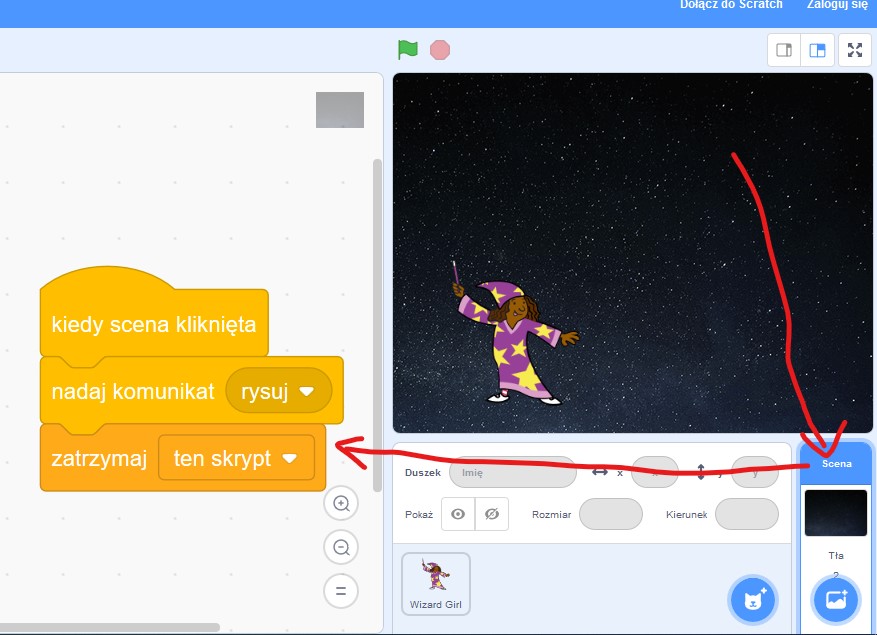Open the choose a backdrop button
Screen dimensions: 877x635
[836, 600]
